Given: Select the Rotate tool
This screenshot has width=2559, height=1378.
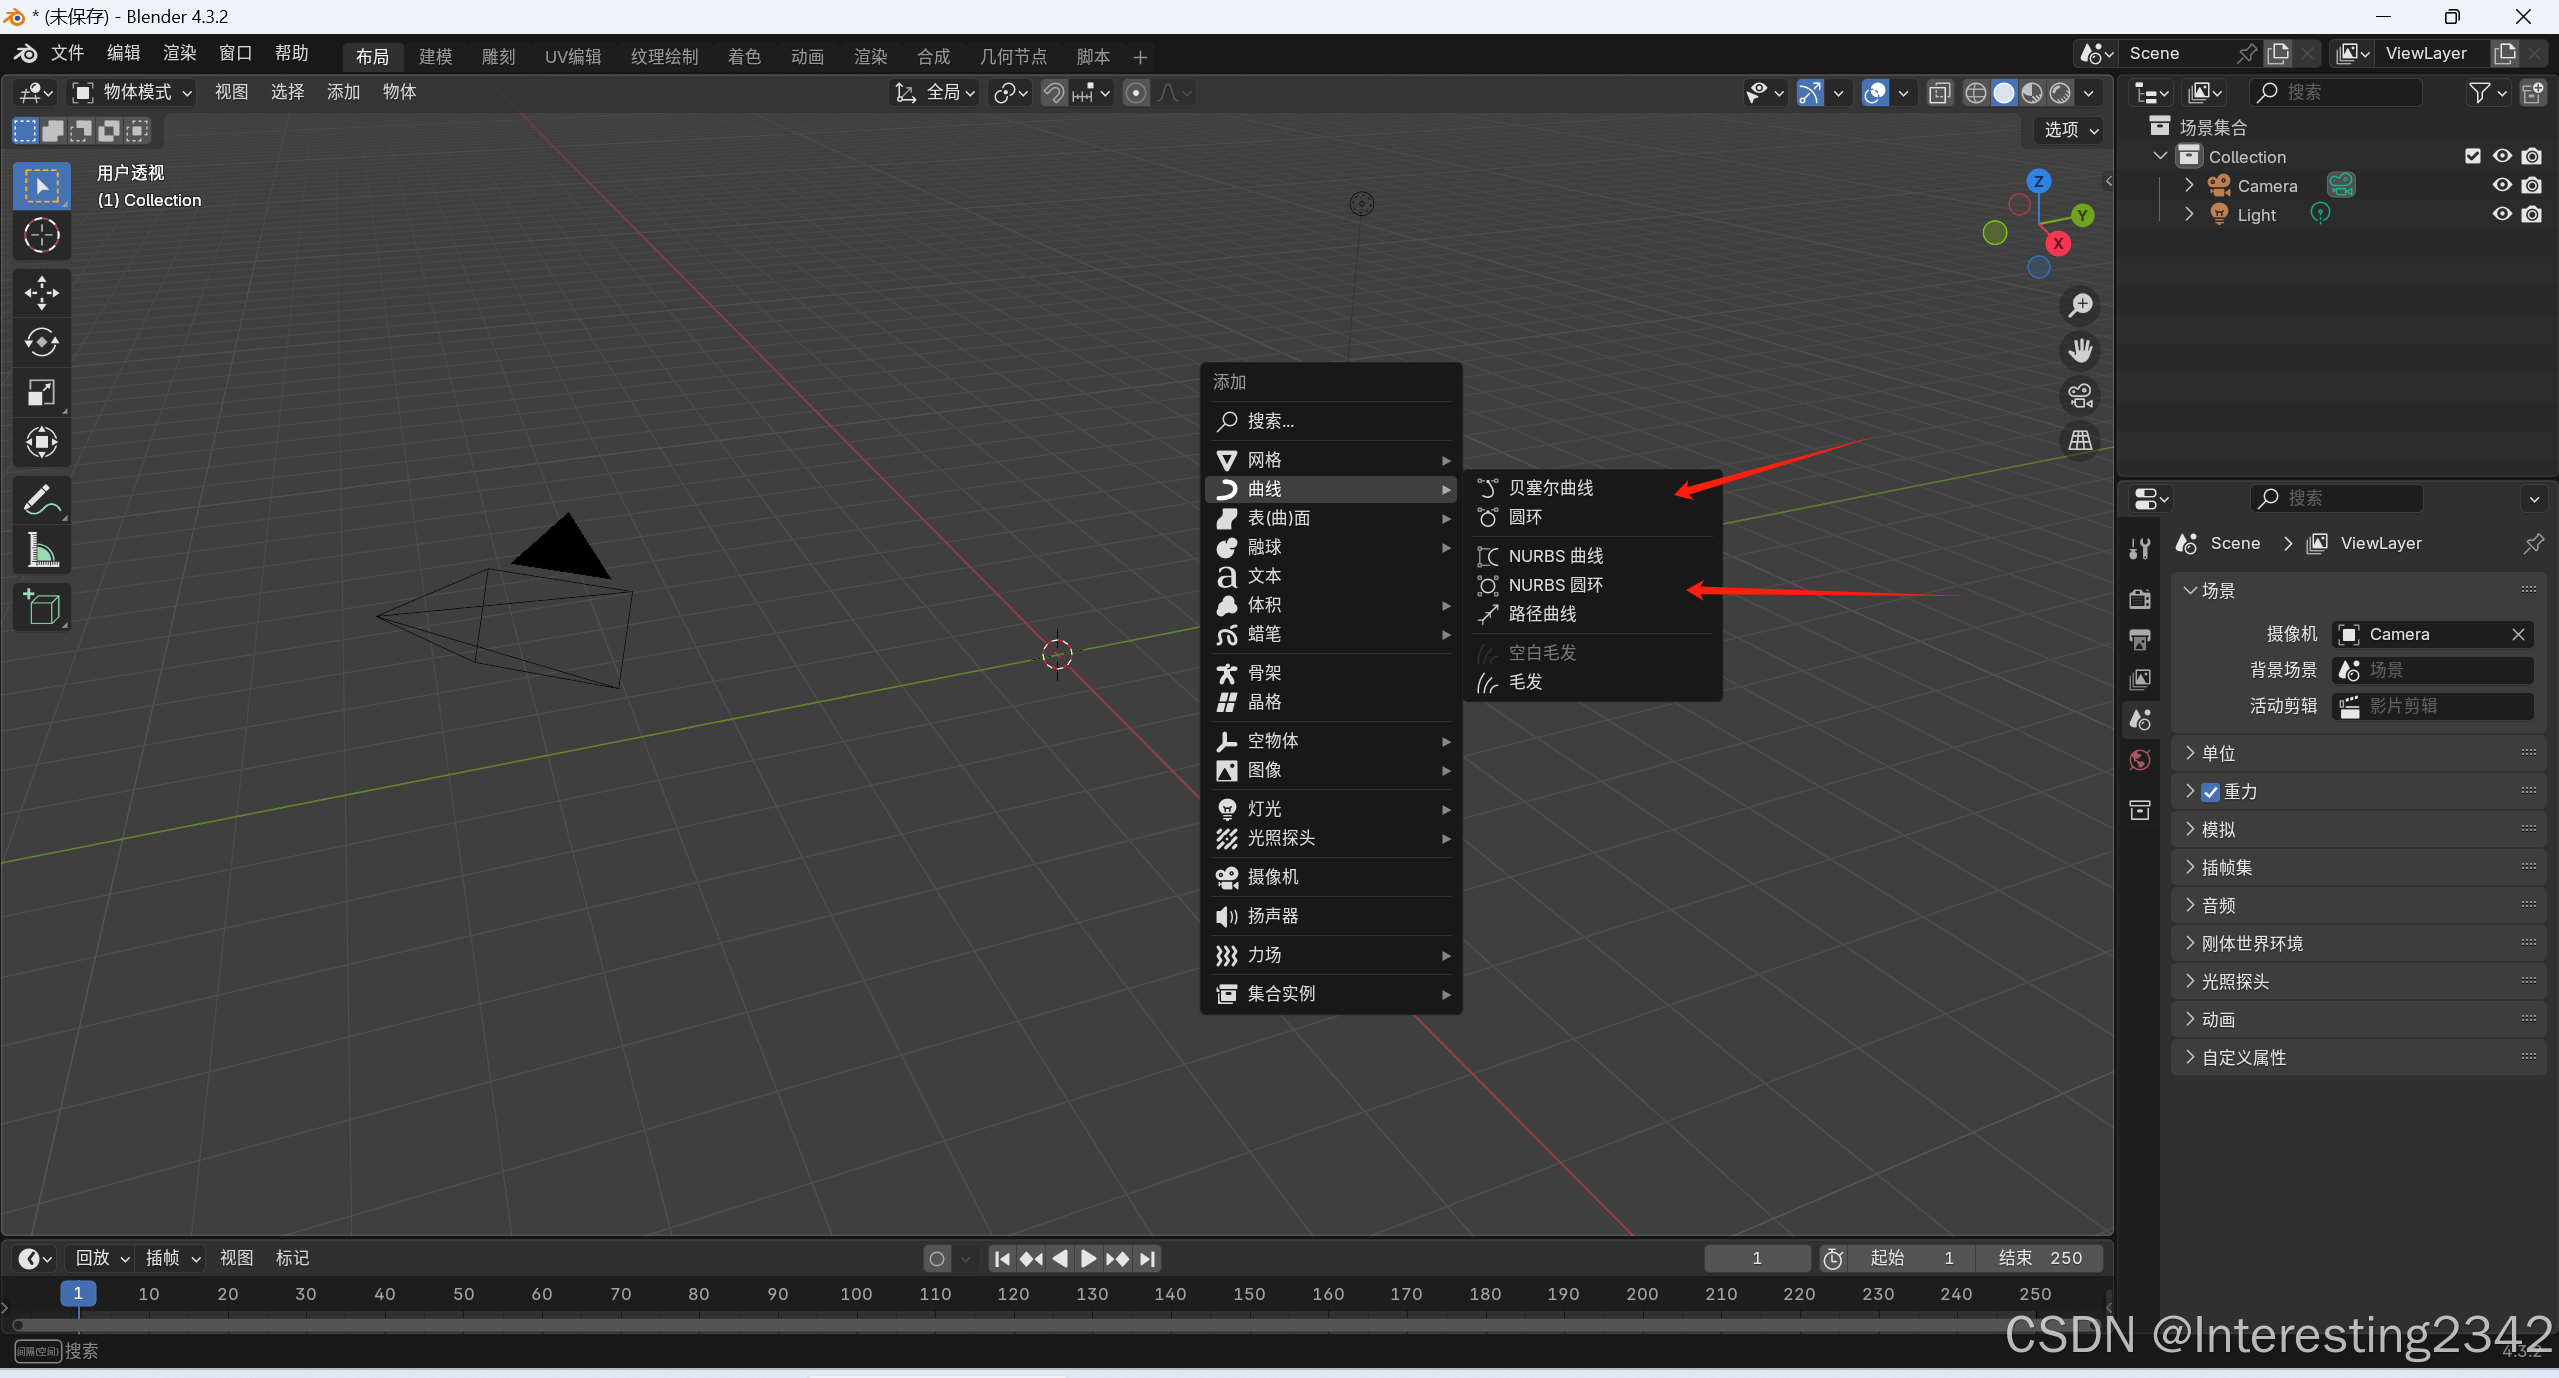Looking at the screenshot, I should click(41, 343).
